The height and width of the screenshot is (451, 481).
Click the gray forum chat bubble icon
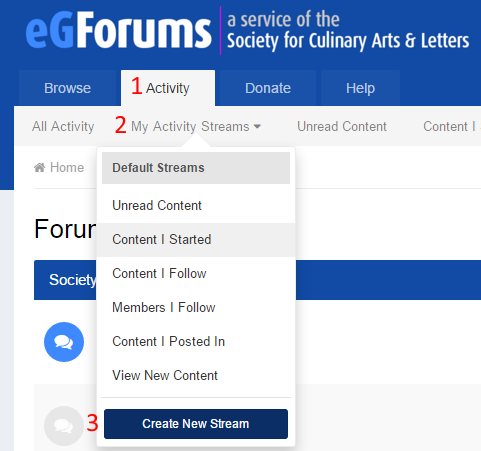(x=64, y=426)
